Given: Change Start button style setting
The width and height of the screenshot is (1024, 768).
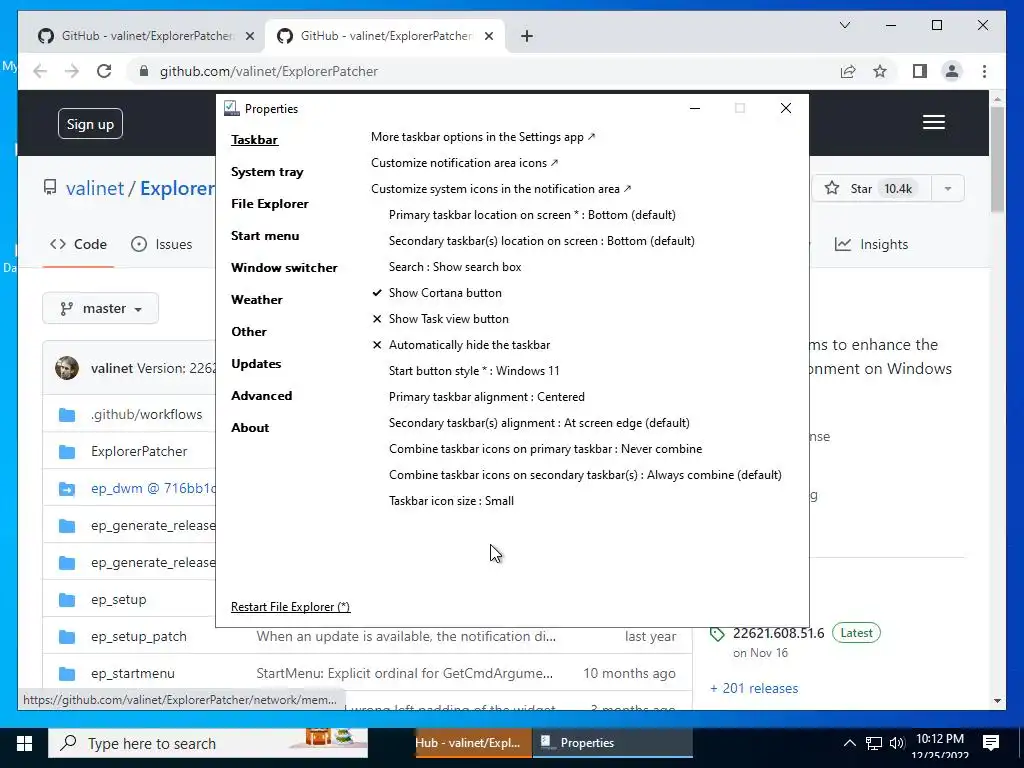Looking at the screenshot, I should [474, 371].
